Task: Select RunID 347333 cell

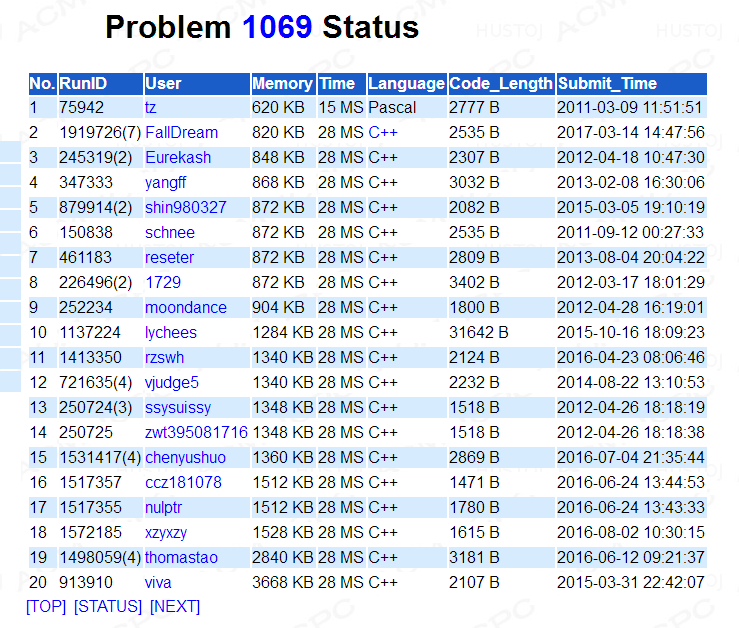Action: [100, 182]
